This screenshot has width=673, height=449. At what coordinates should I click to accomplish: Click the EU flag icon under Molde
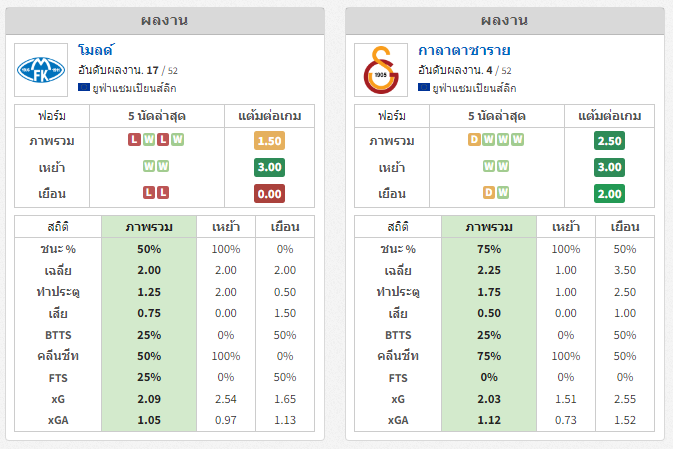tap(84, 88)
